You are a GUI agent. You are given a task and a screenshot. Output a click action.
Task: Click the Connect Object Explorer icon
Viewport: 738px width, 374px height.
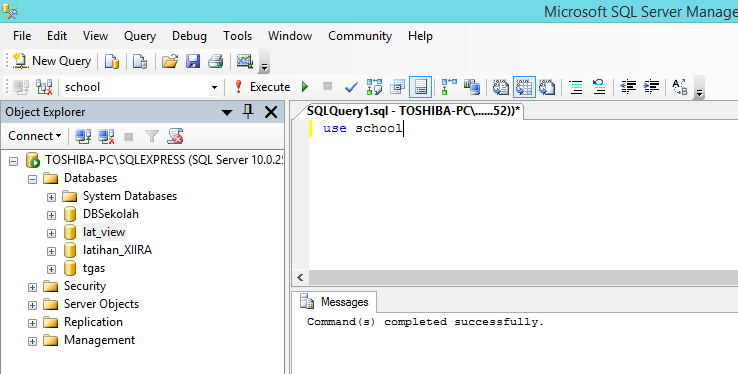click(83, 136)
